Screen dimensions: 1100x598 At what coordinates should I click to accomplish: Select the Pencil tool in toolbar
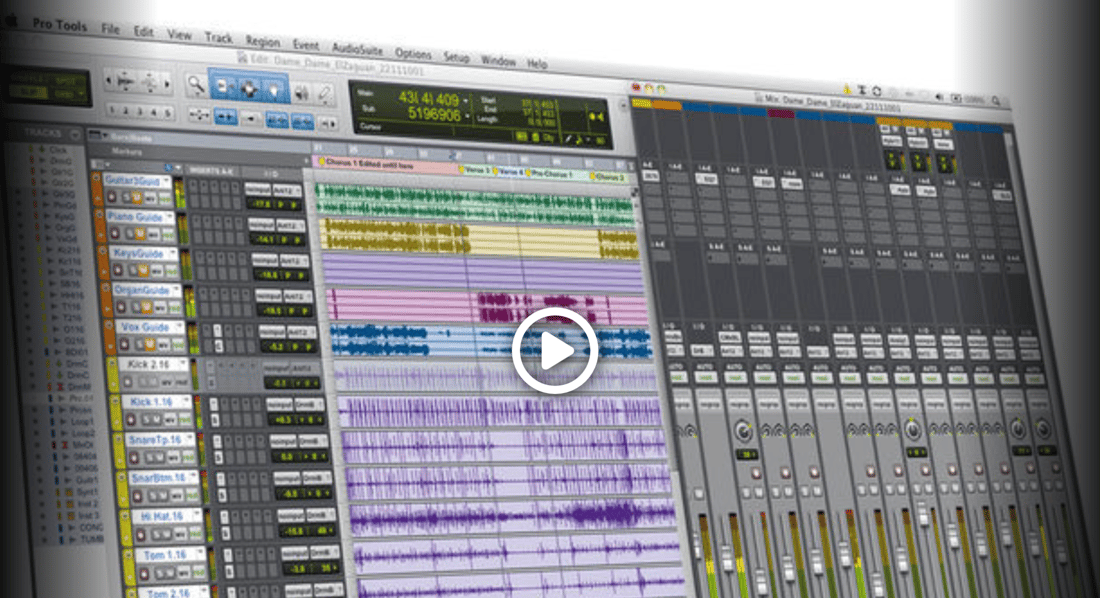click(325, 94)
